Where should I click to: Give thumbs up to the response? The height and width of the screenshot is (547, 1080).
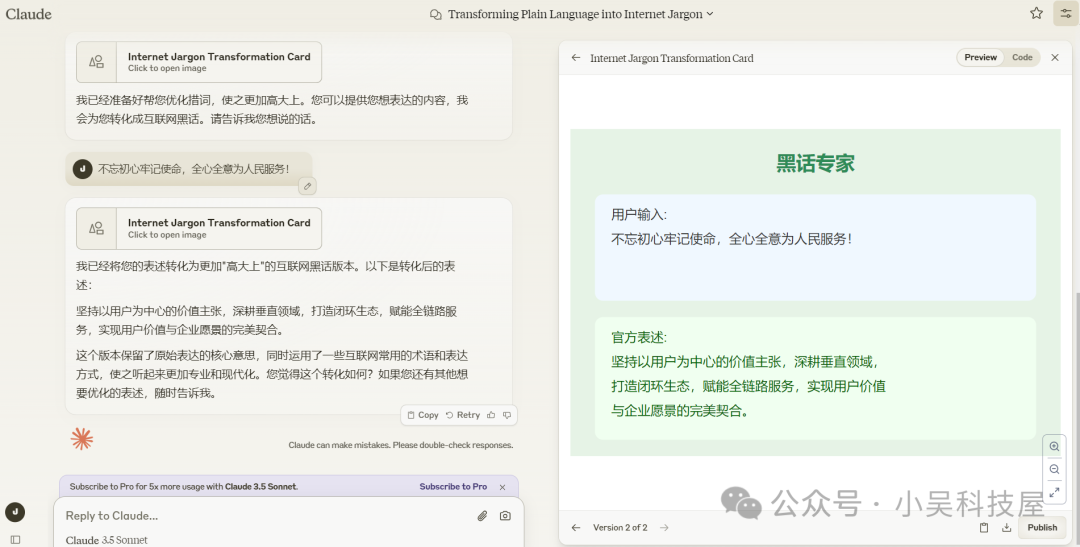(491, 415)
